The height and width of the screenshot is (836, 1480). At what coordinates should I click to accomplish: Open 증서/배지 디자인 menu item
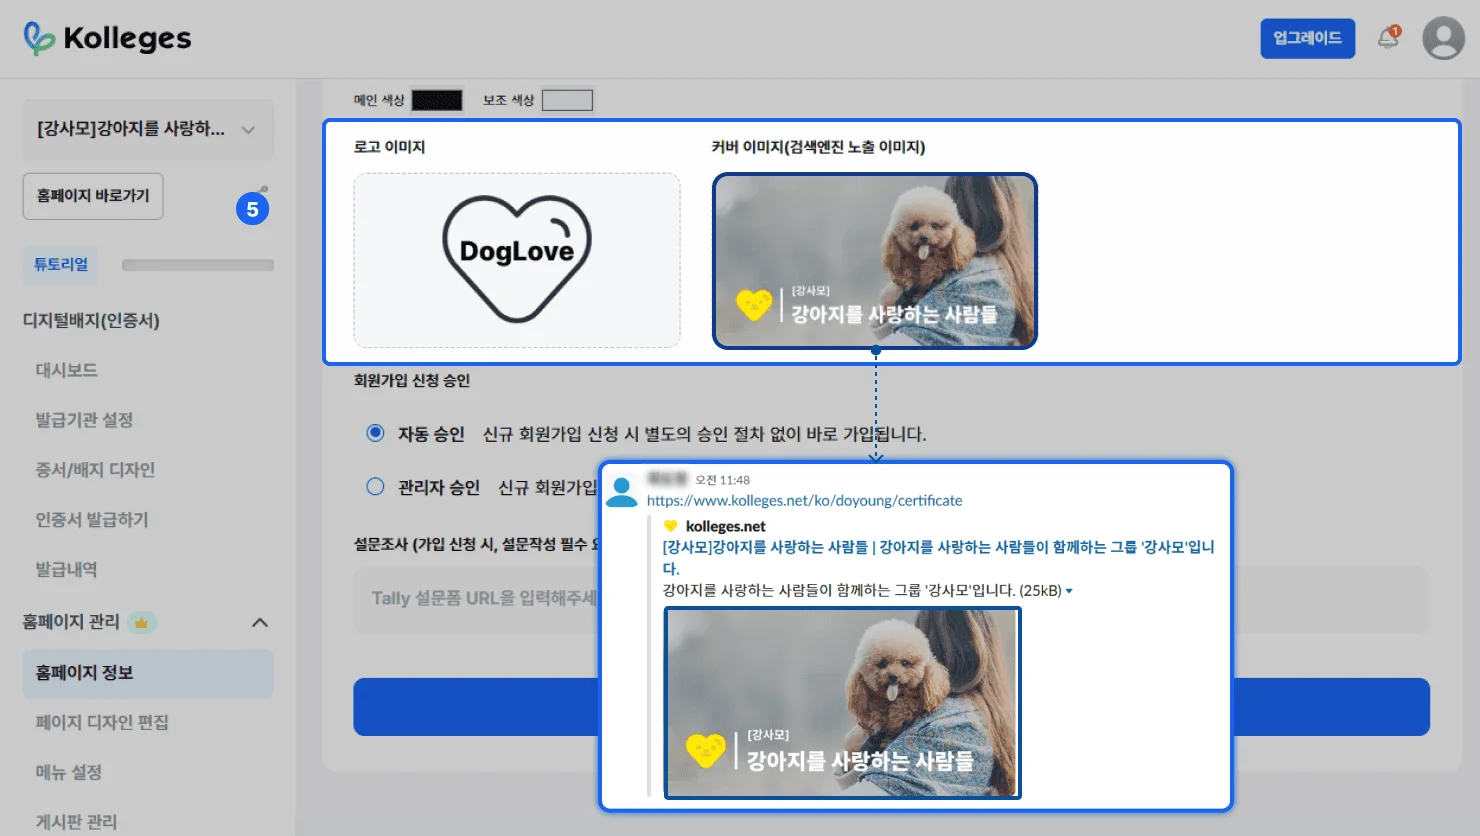point(95,470)
